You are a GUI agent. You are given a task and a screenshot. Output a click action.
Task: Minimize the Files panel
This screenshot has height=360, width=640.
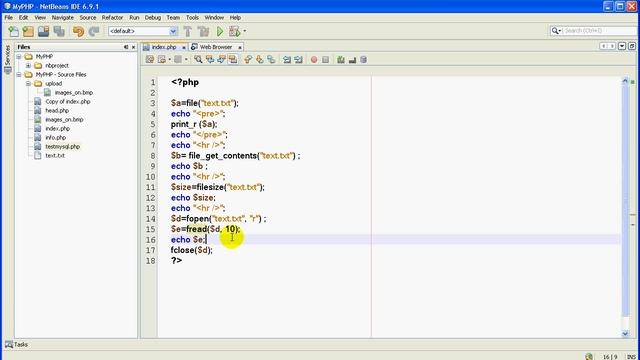126,47
